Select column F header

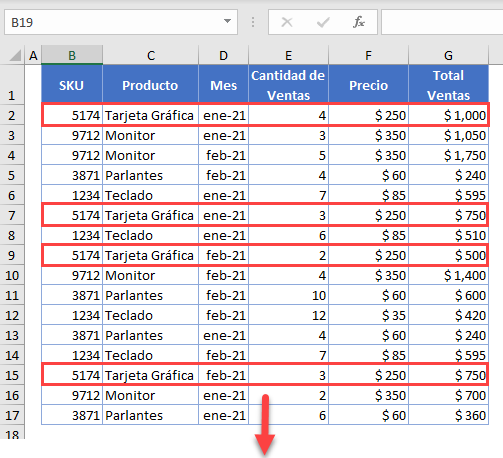click(x=368, y=55)
